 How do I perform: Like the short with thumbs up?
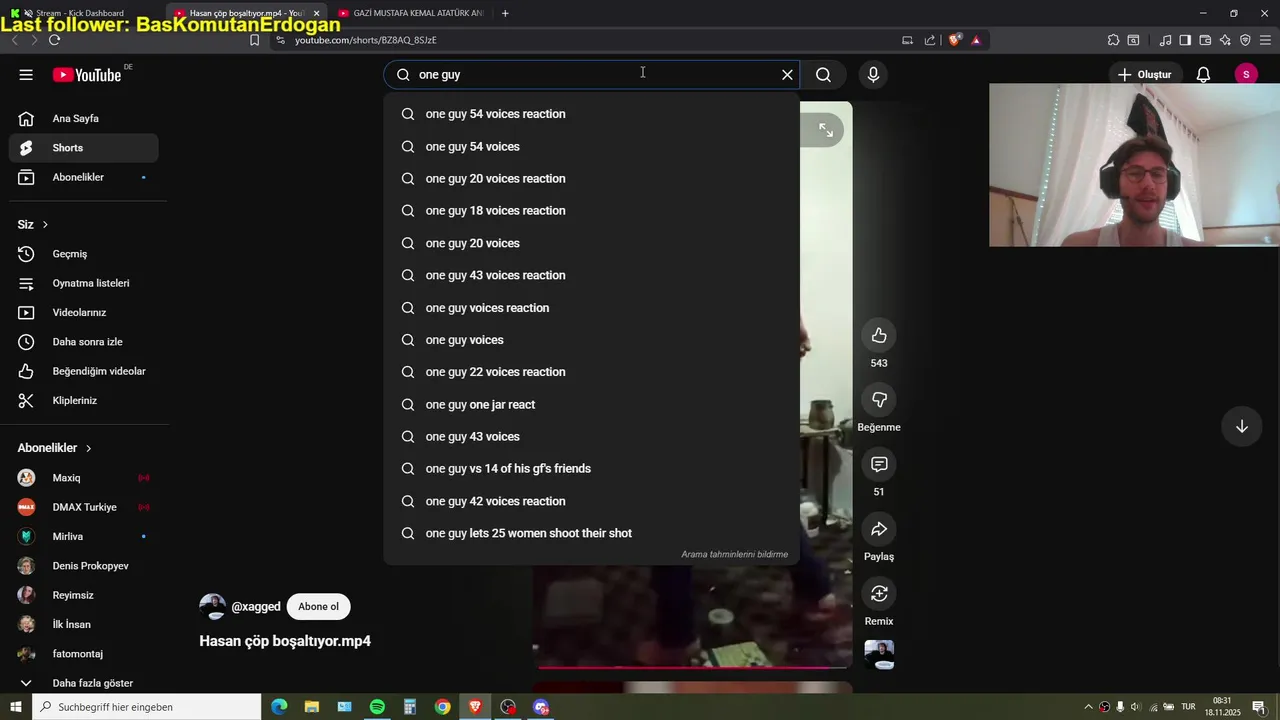879,335
